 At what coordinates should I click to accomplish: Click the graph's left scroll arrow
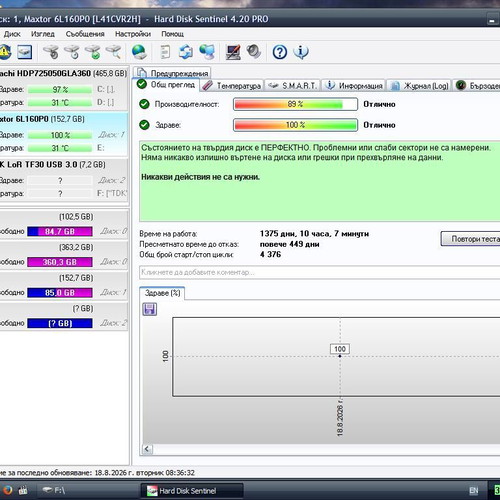(147, 449)
